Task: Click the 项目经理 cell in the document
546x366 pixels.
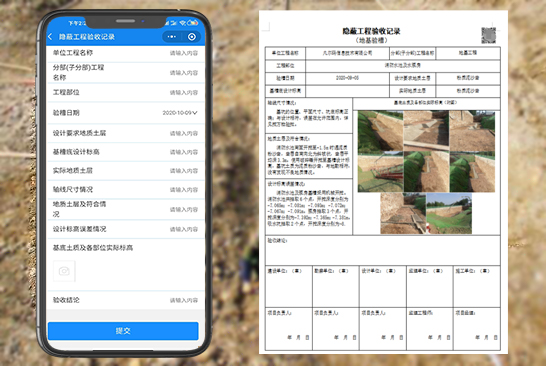Action: pyautogui.click(x=477, y=329)
